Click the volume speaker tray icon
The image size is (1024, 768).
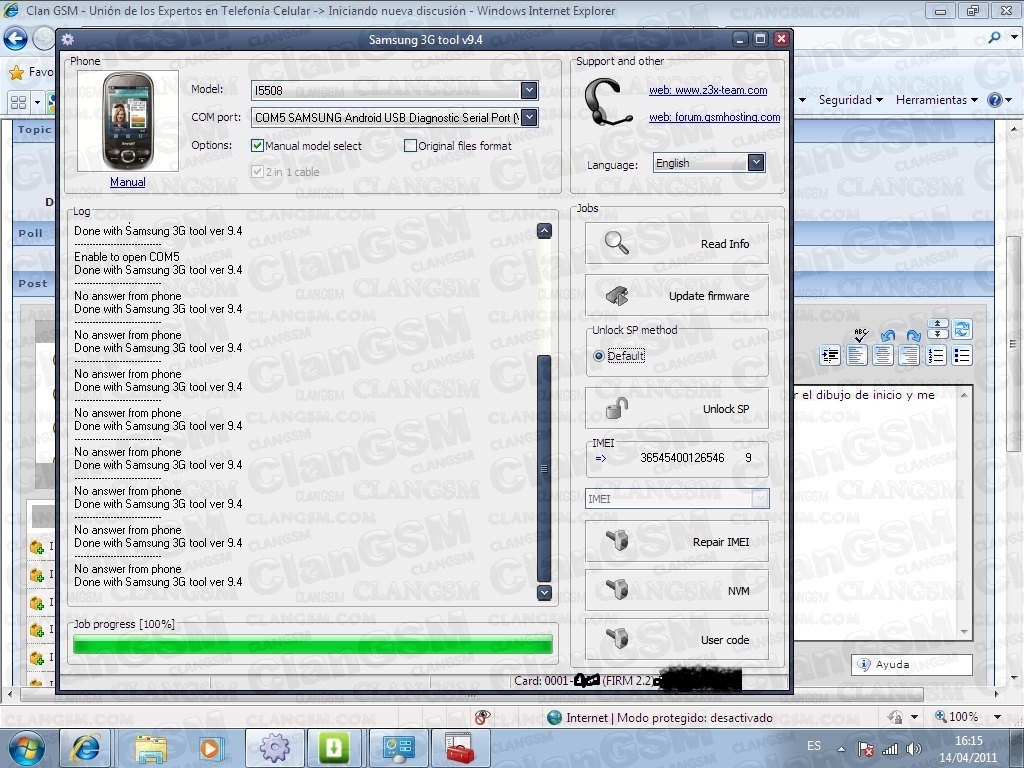[914, 749]
